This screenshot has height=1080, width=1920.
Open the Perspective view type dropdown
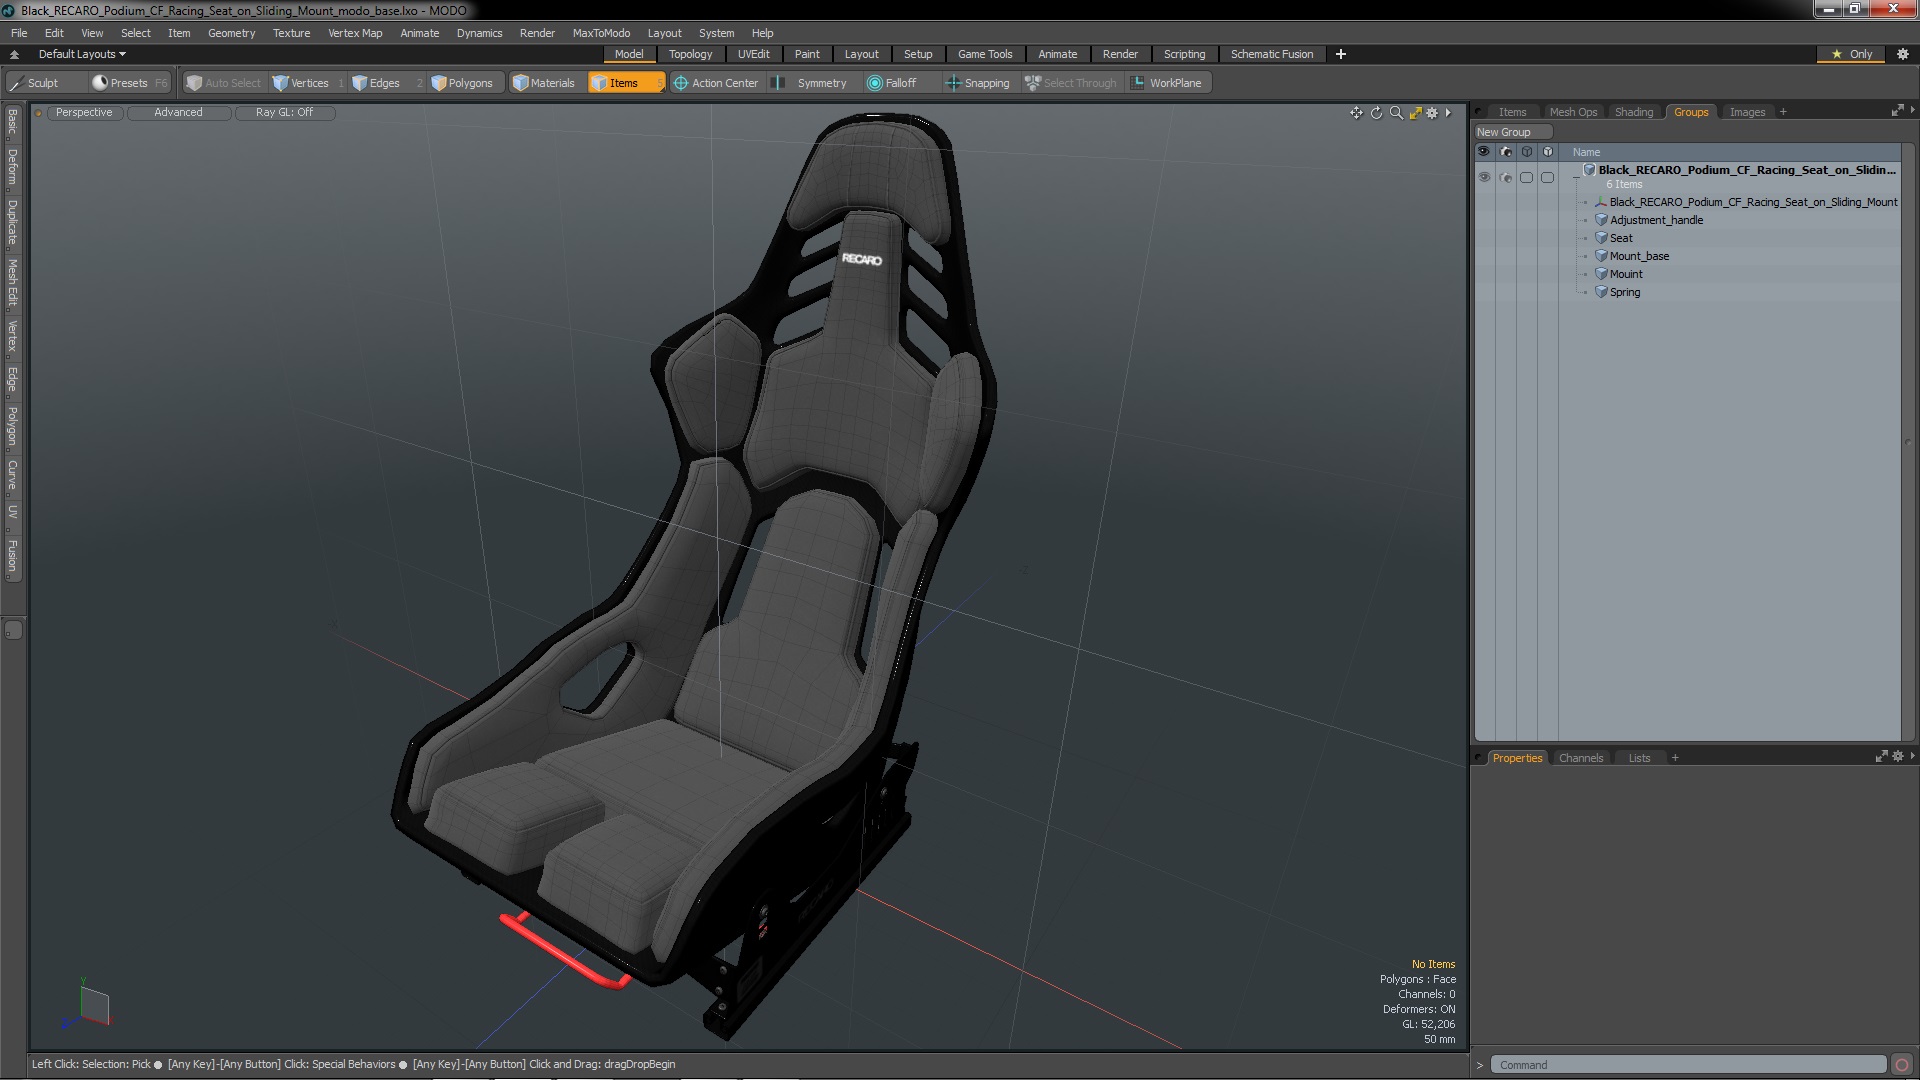point(84,112)
